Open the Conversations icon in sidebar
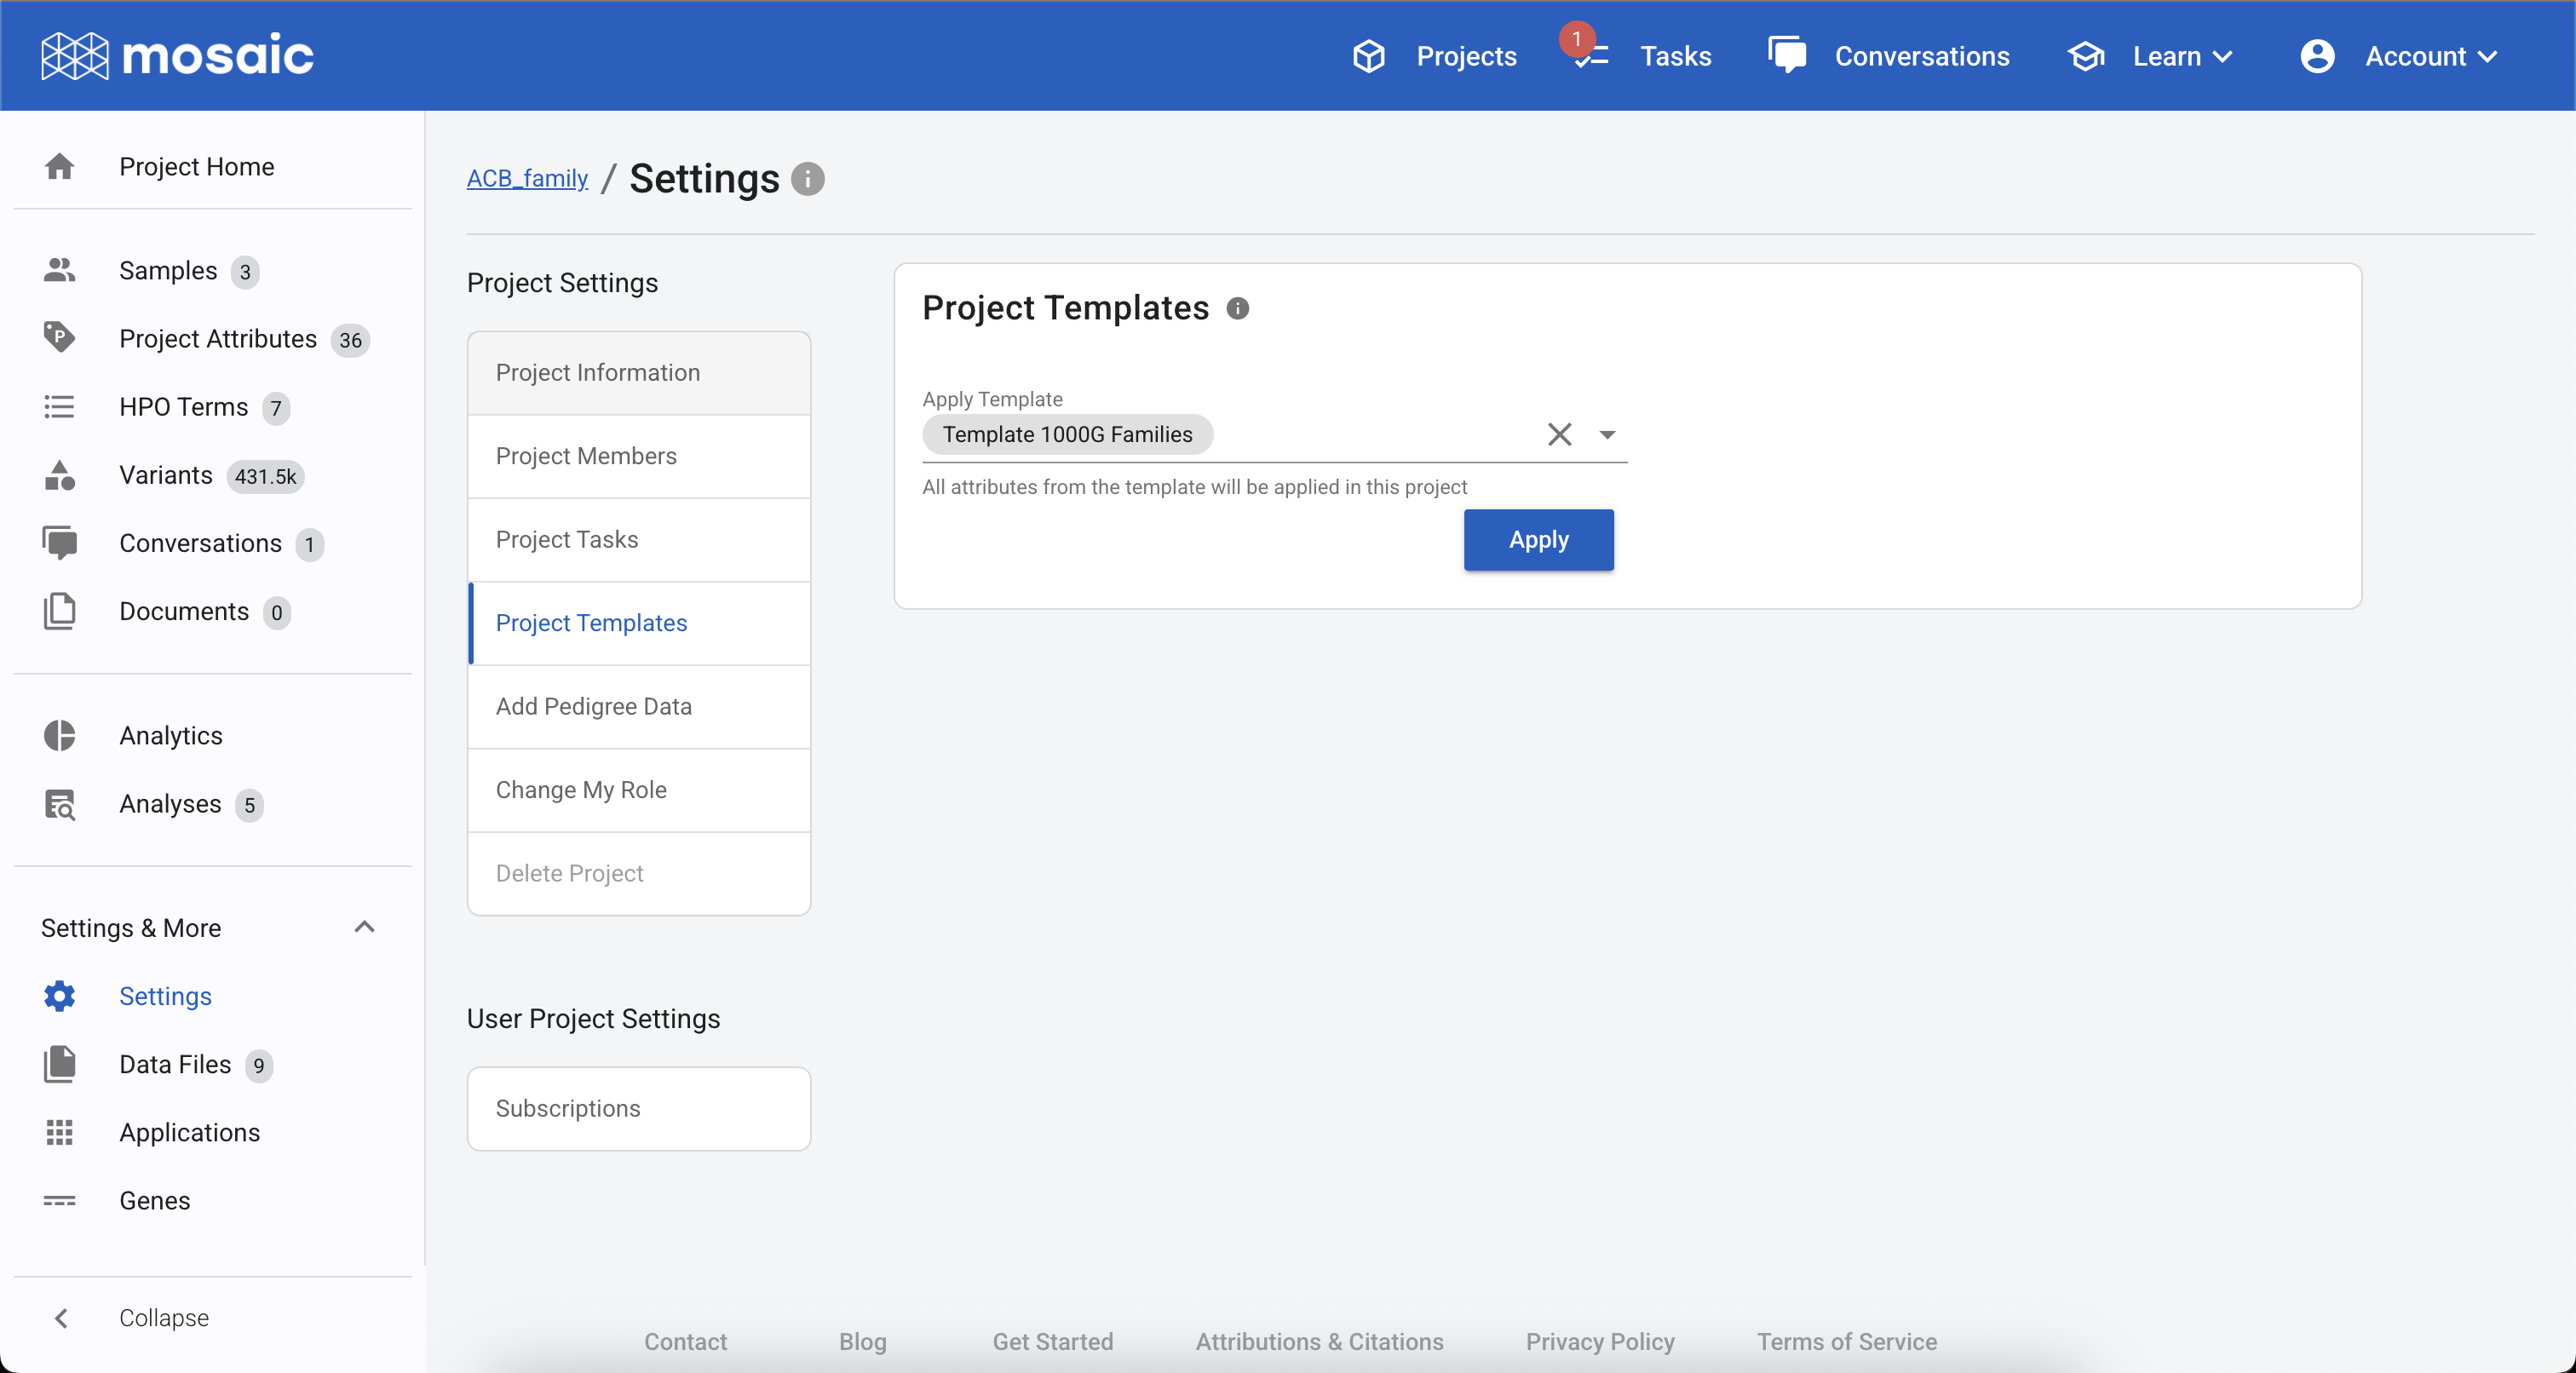 click(x=60, y=543)
